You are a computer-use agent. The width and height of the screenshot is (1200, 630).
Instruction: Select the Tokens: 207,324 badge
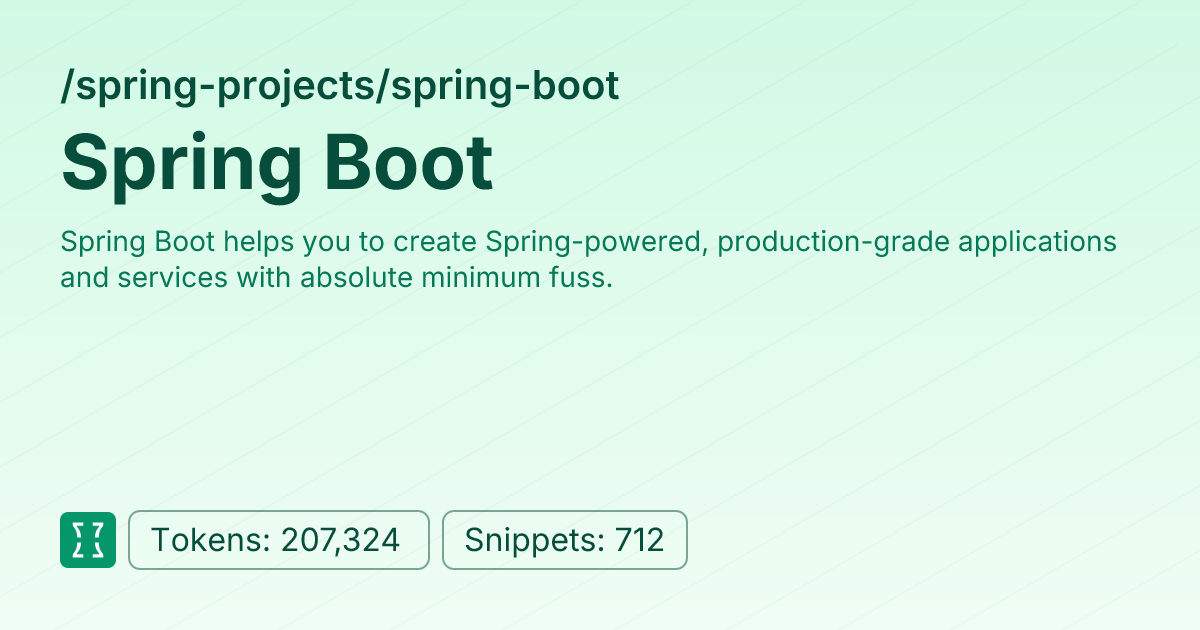pyautogui.click(x=279, y=540)
